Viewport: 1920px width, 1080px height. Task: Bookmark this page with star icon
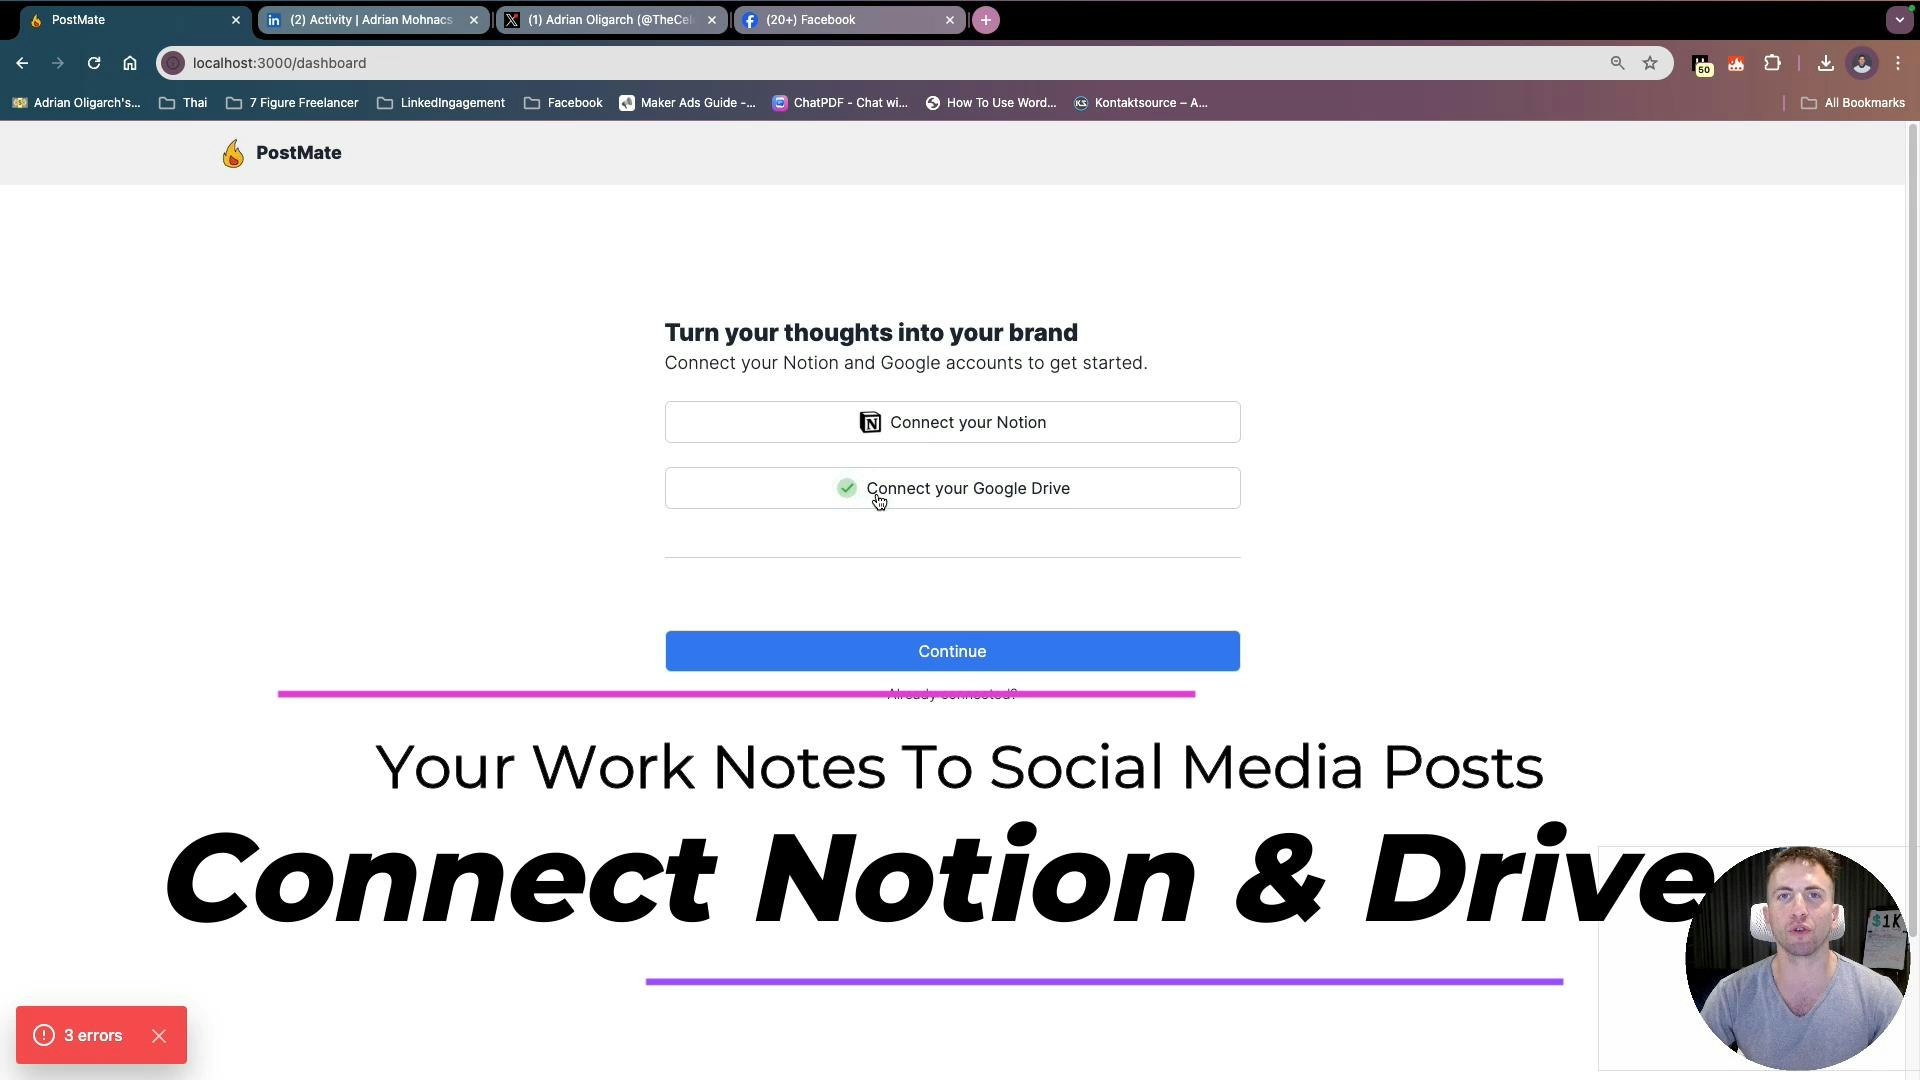pos(1650,63)
